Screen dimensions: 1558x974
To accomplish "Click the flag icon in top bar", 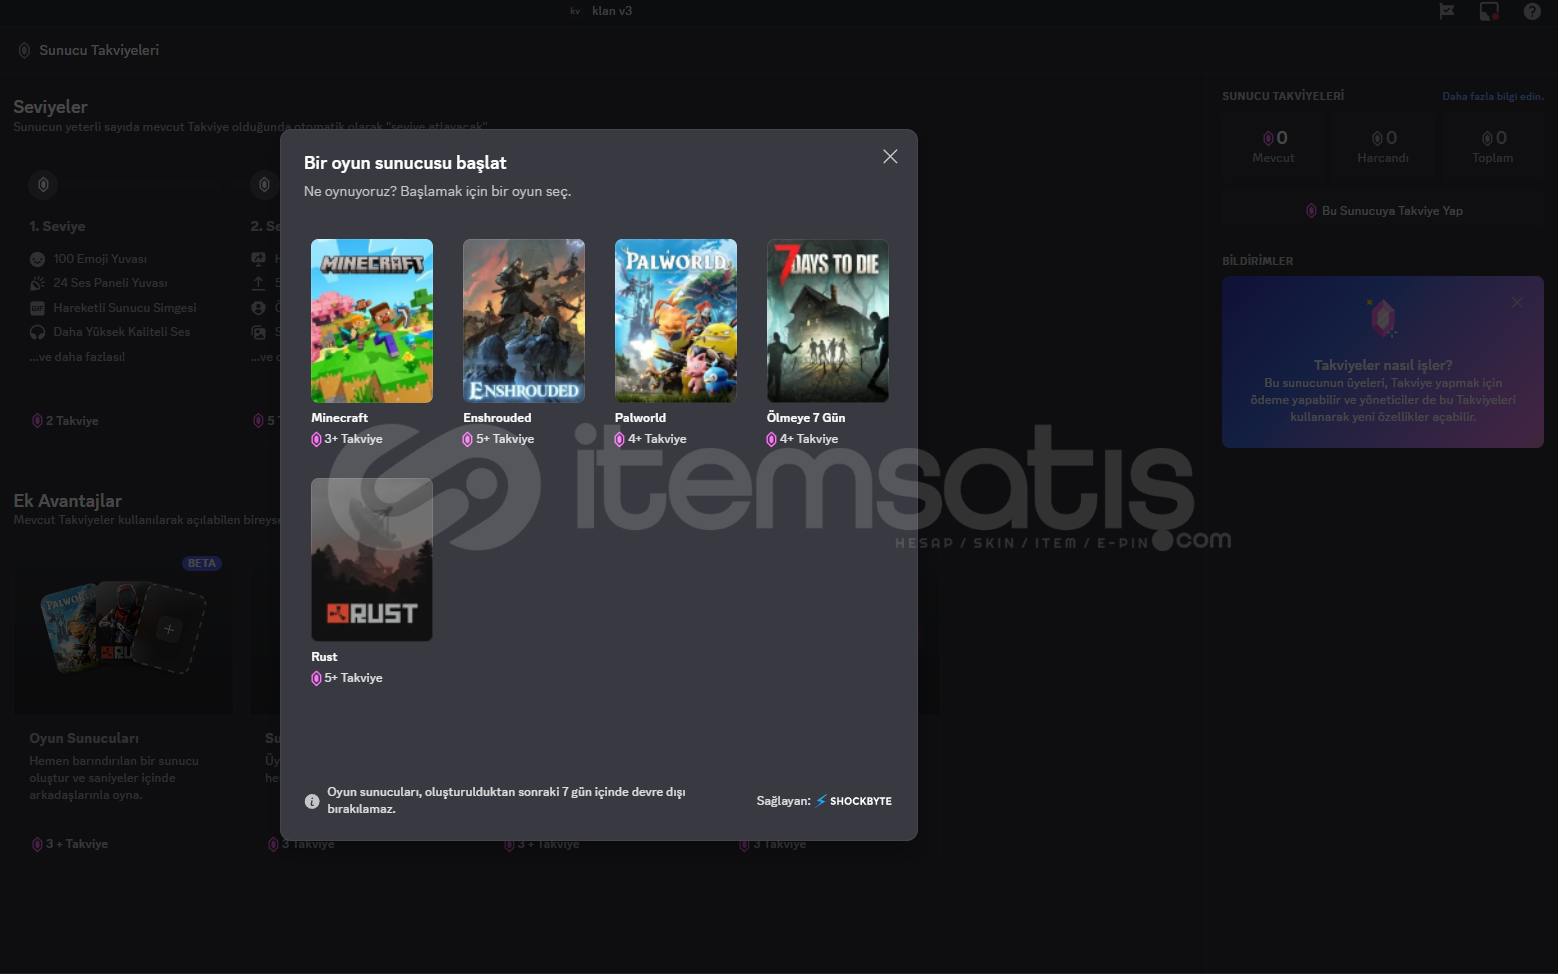I will tap(1446, 11).
